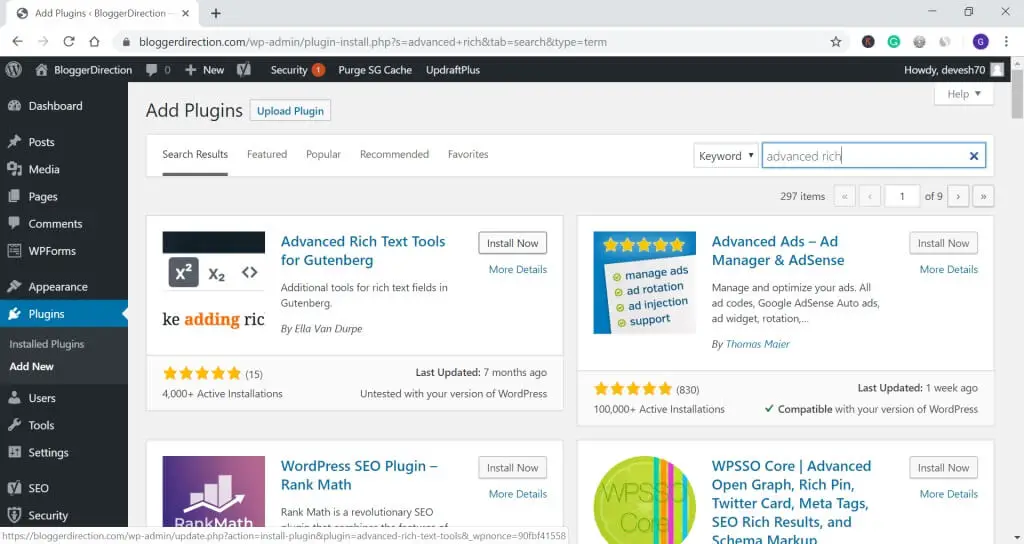Screen dimensions: 1024x544
Task: Go to next results page arrow
Action: [x=958, y=196]
